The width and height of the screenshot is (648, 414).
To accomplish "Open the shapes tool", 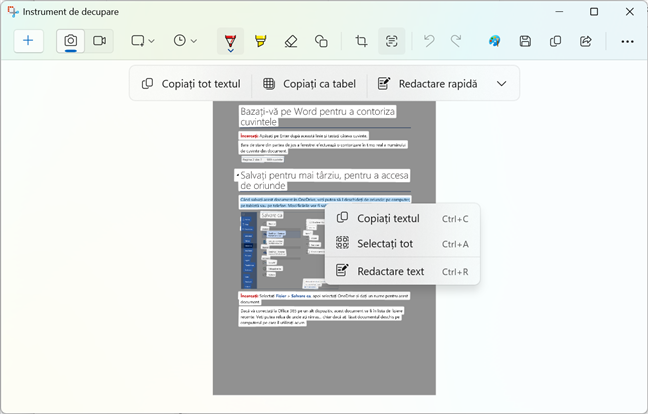I will coord(321,41).
